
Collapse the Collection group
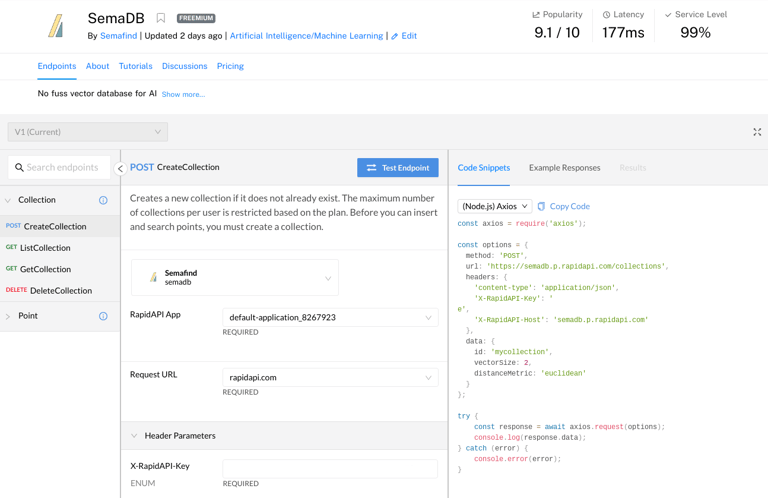click(8, 200)
